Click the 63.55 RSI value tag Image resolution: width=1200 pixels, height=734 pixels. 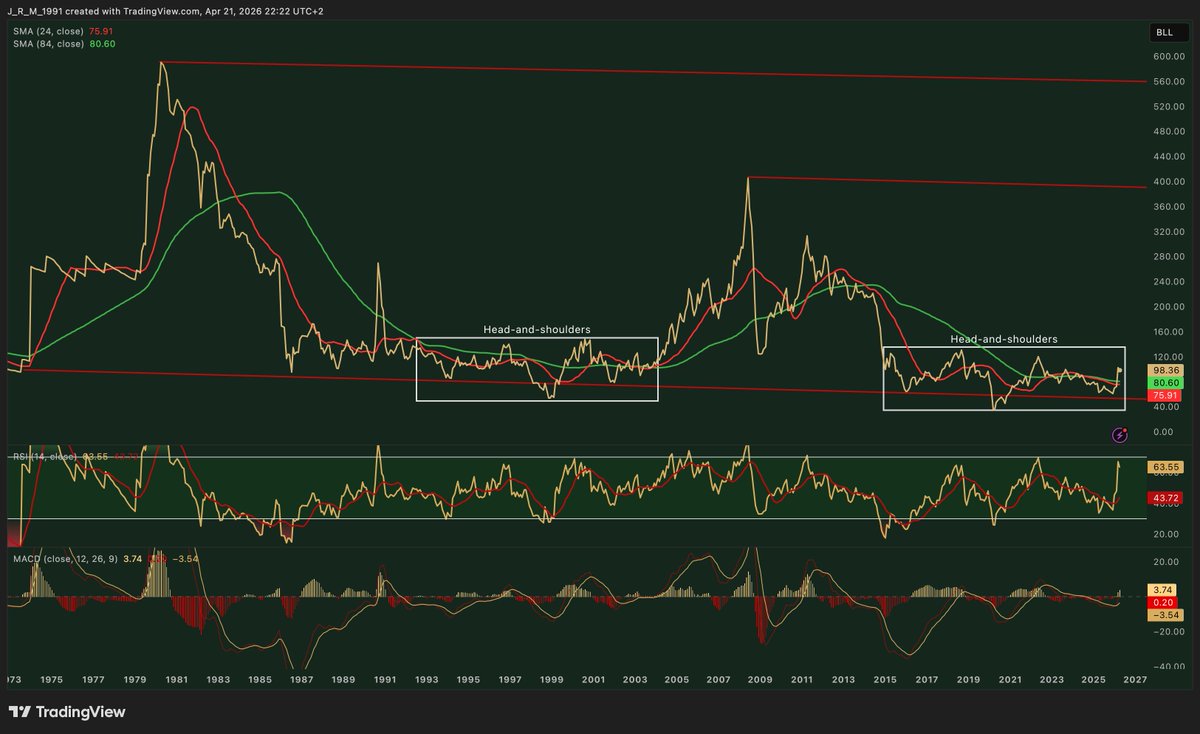pos(1166,467)
